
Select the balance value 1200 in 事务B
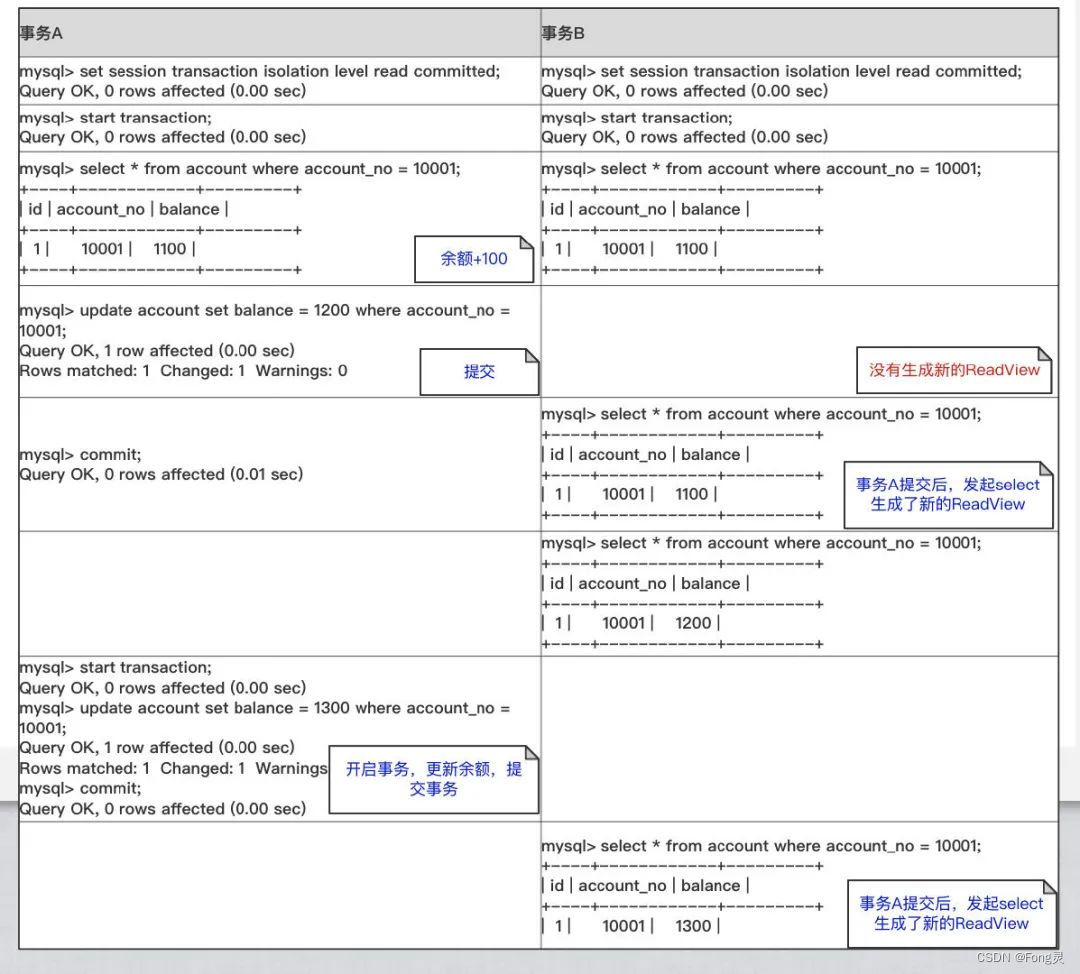point(693,623)
